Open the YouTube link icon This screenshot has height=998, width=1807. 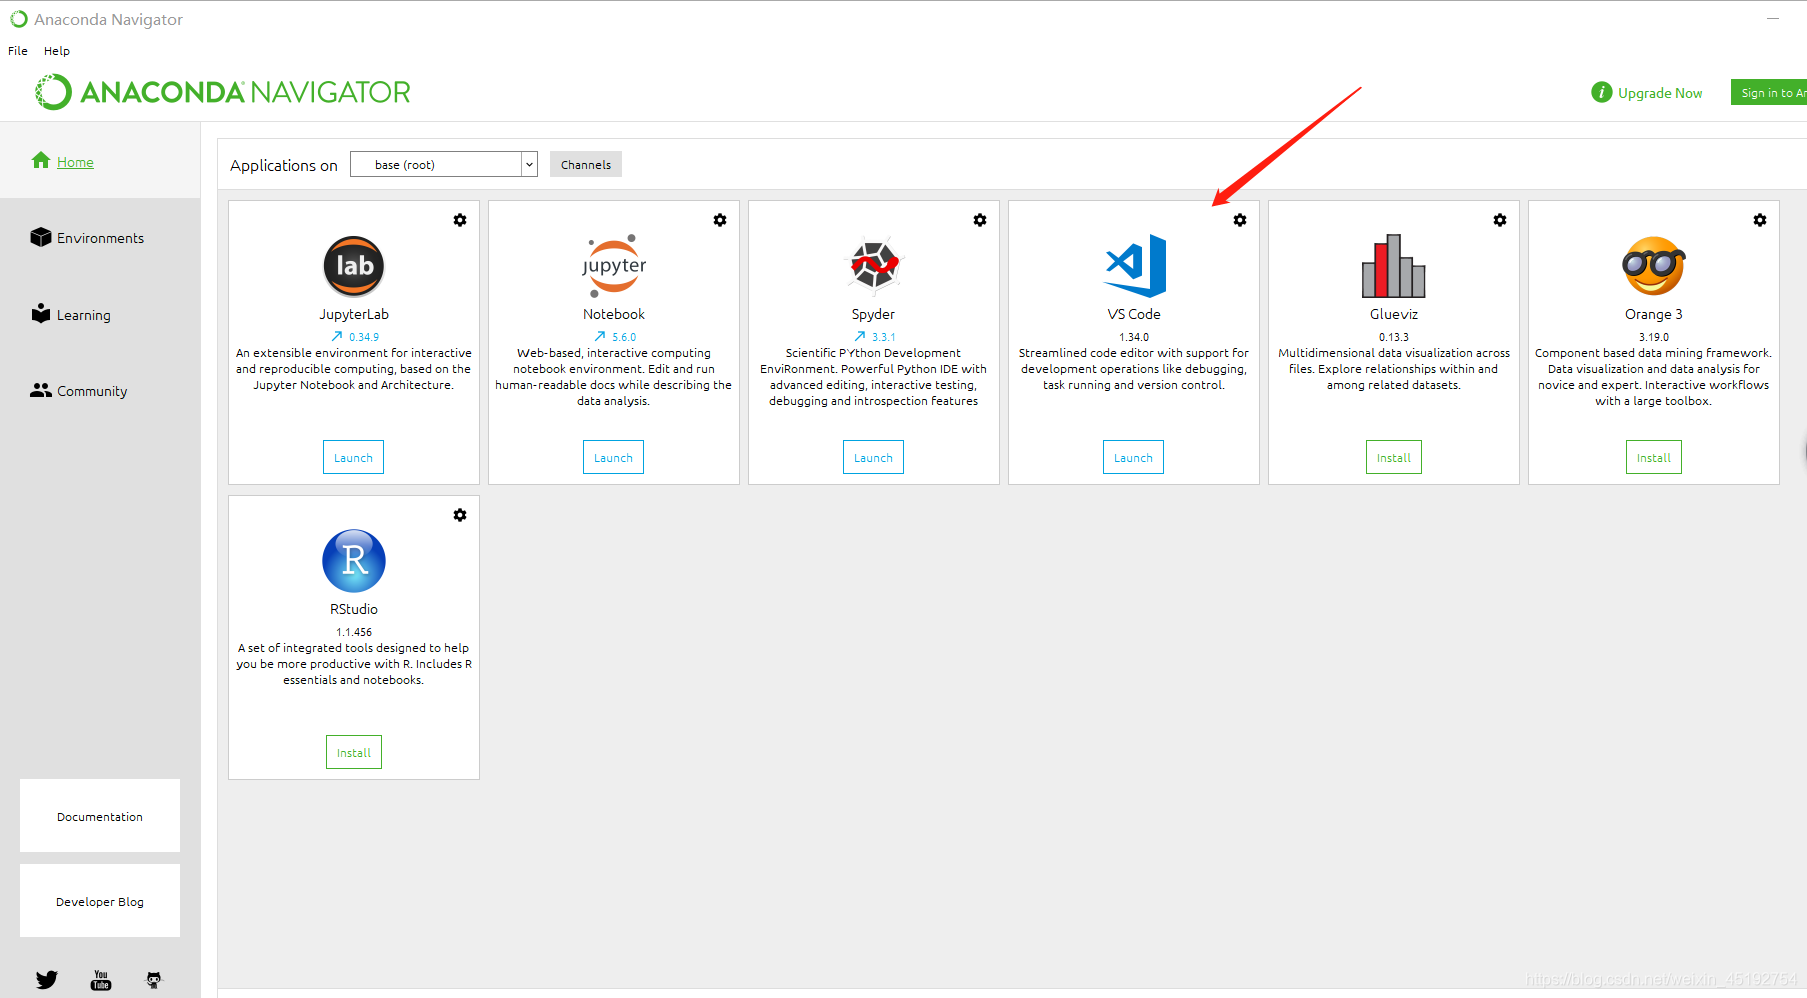point(101,980)
